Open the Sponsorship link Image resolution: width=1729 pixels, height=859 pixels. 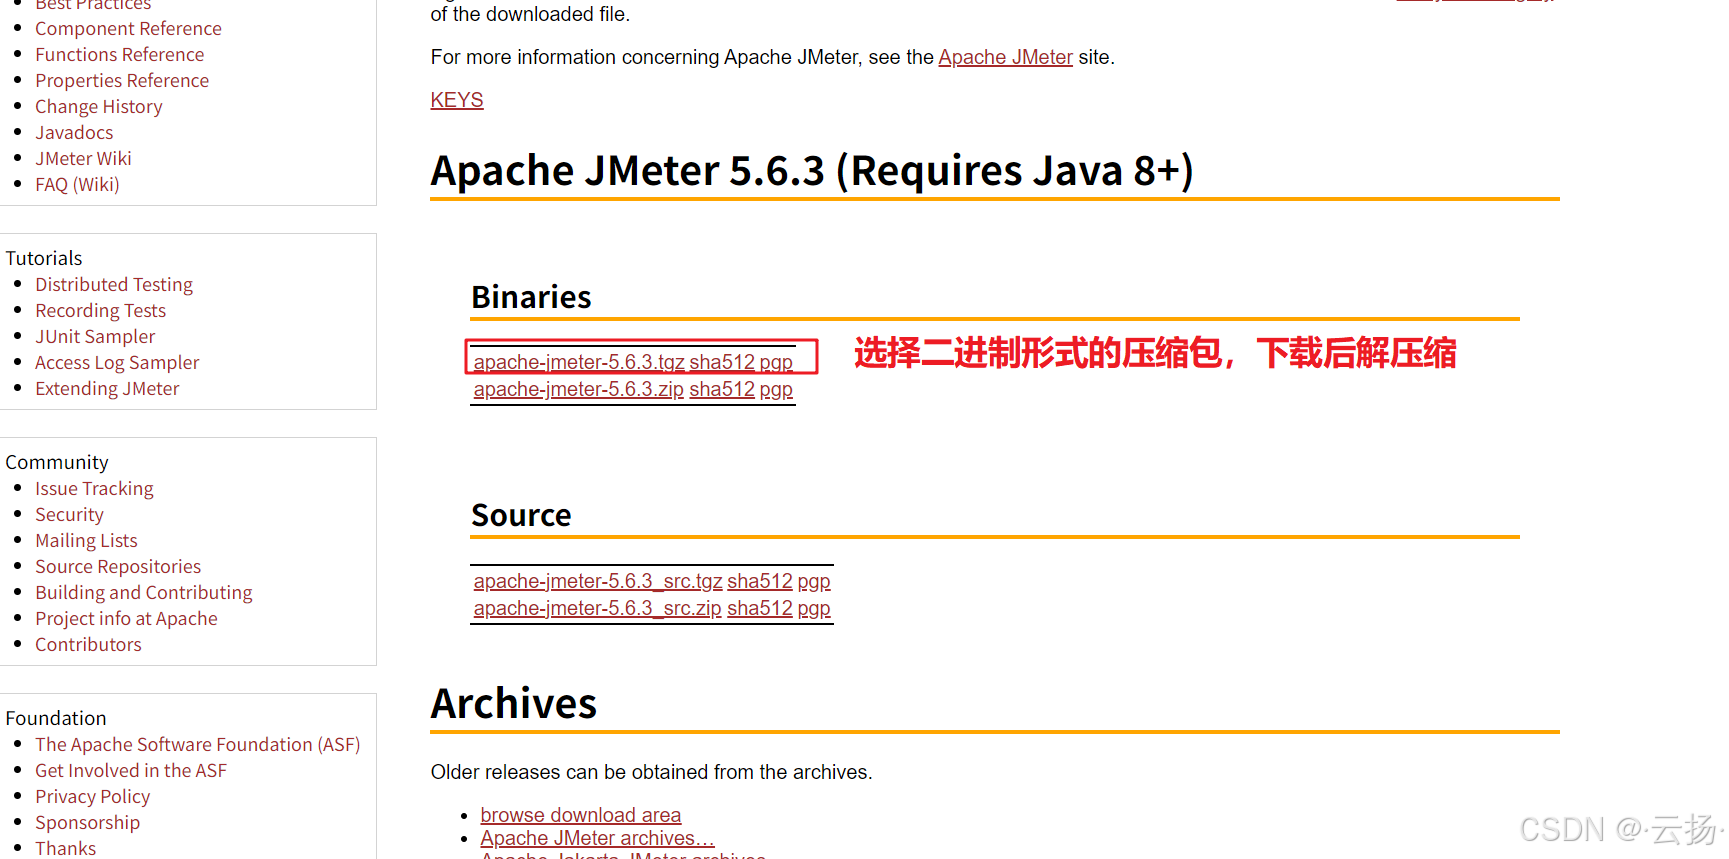click(x=87, y=823)
